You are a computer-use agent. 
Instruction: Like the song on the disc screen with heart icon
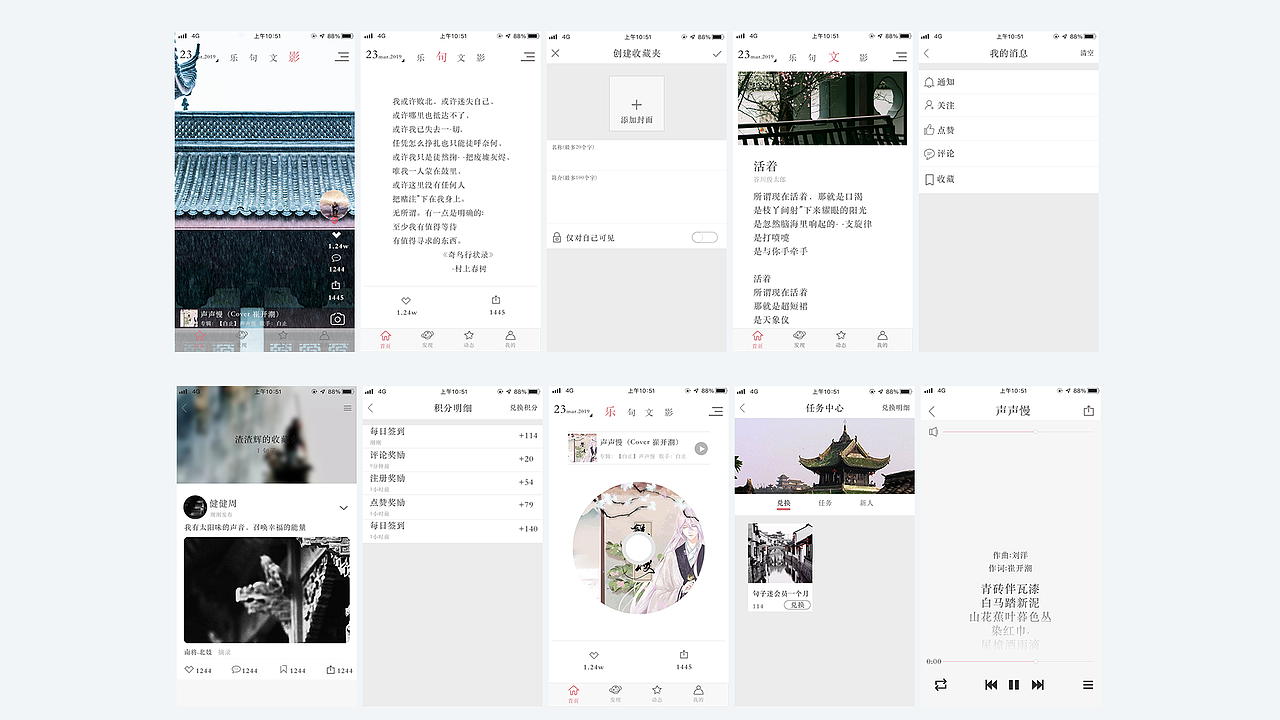pos(592,655)
